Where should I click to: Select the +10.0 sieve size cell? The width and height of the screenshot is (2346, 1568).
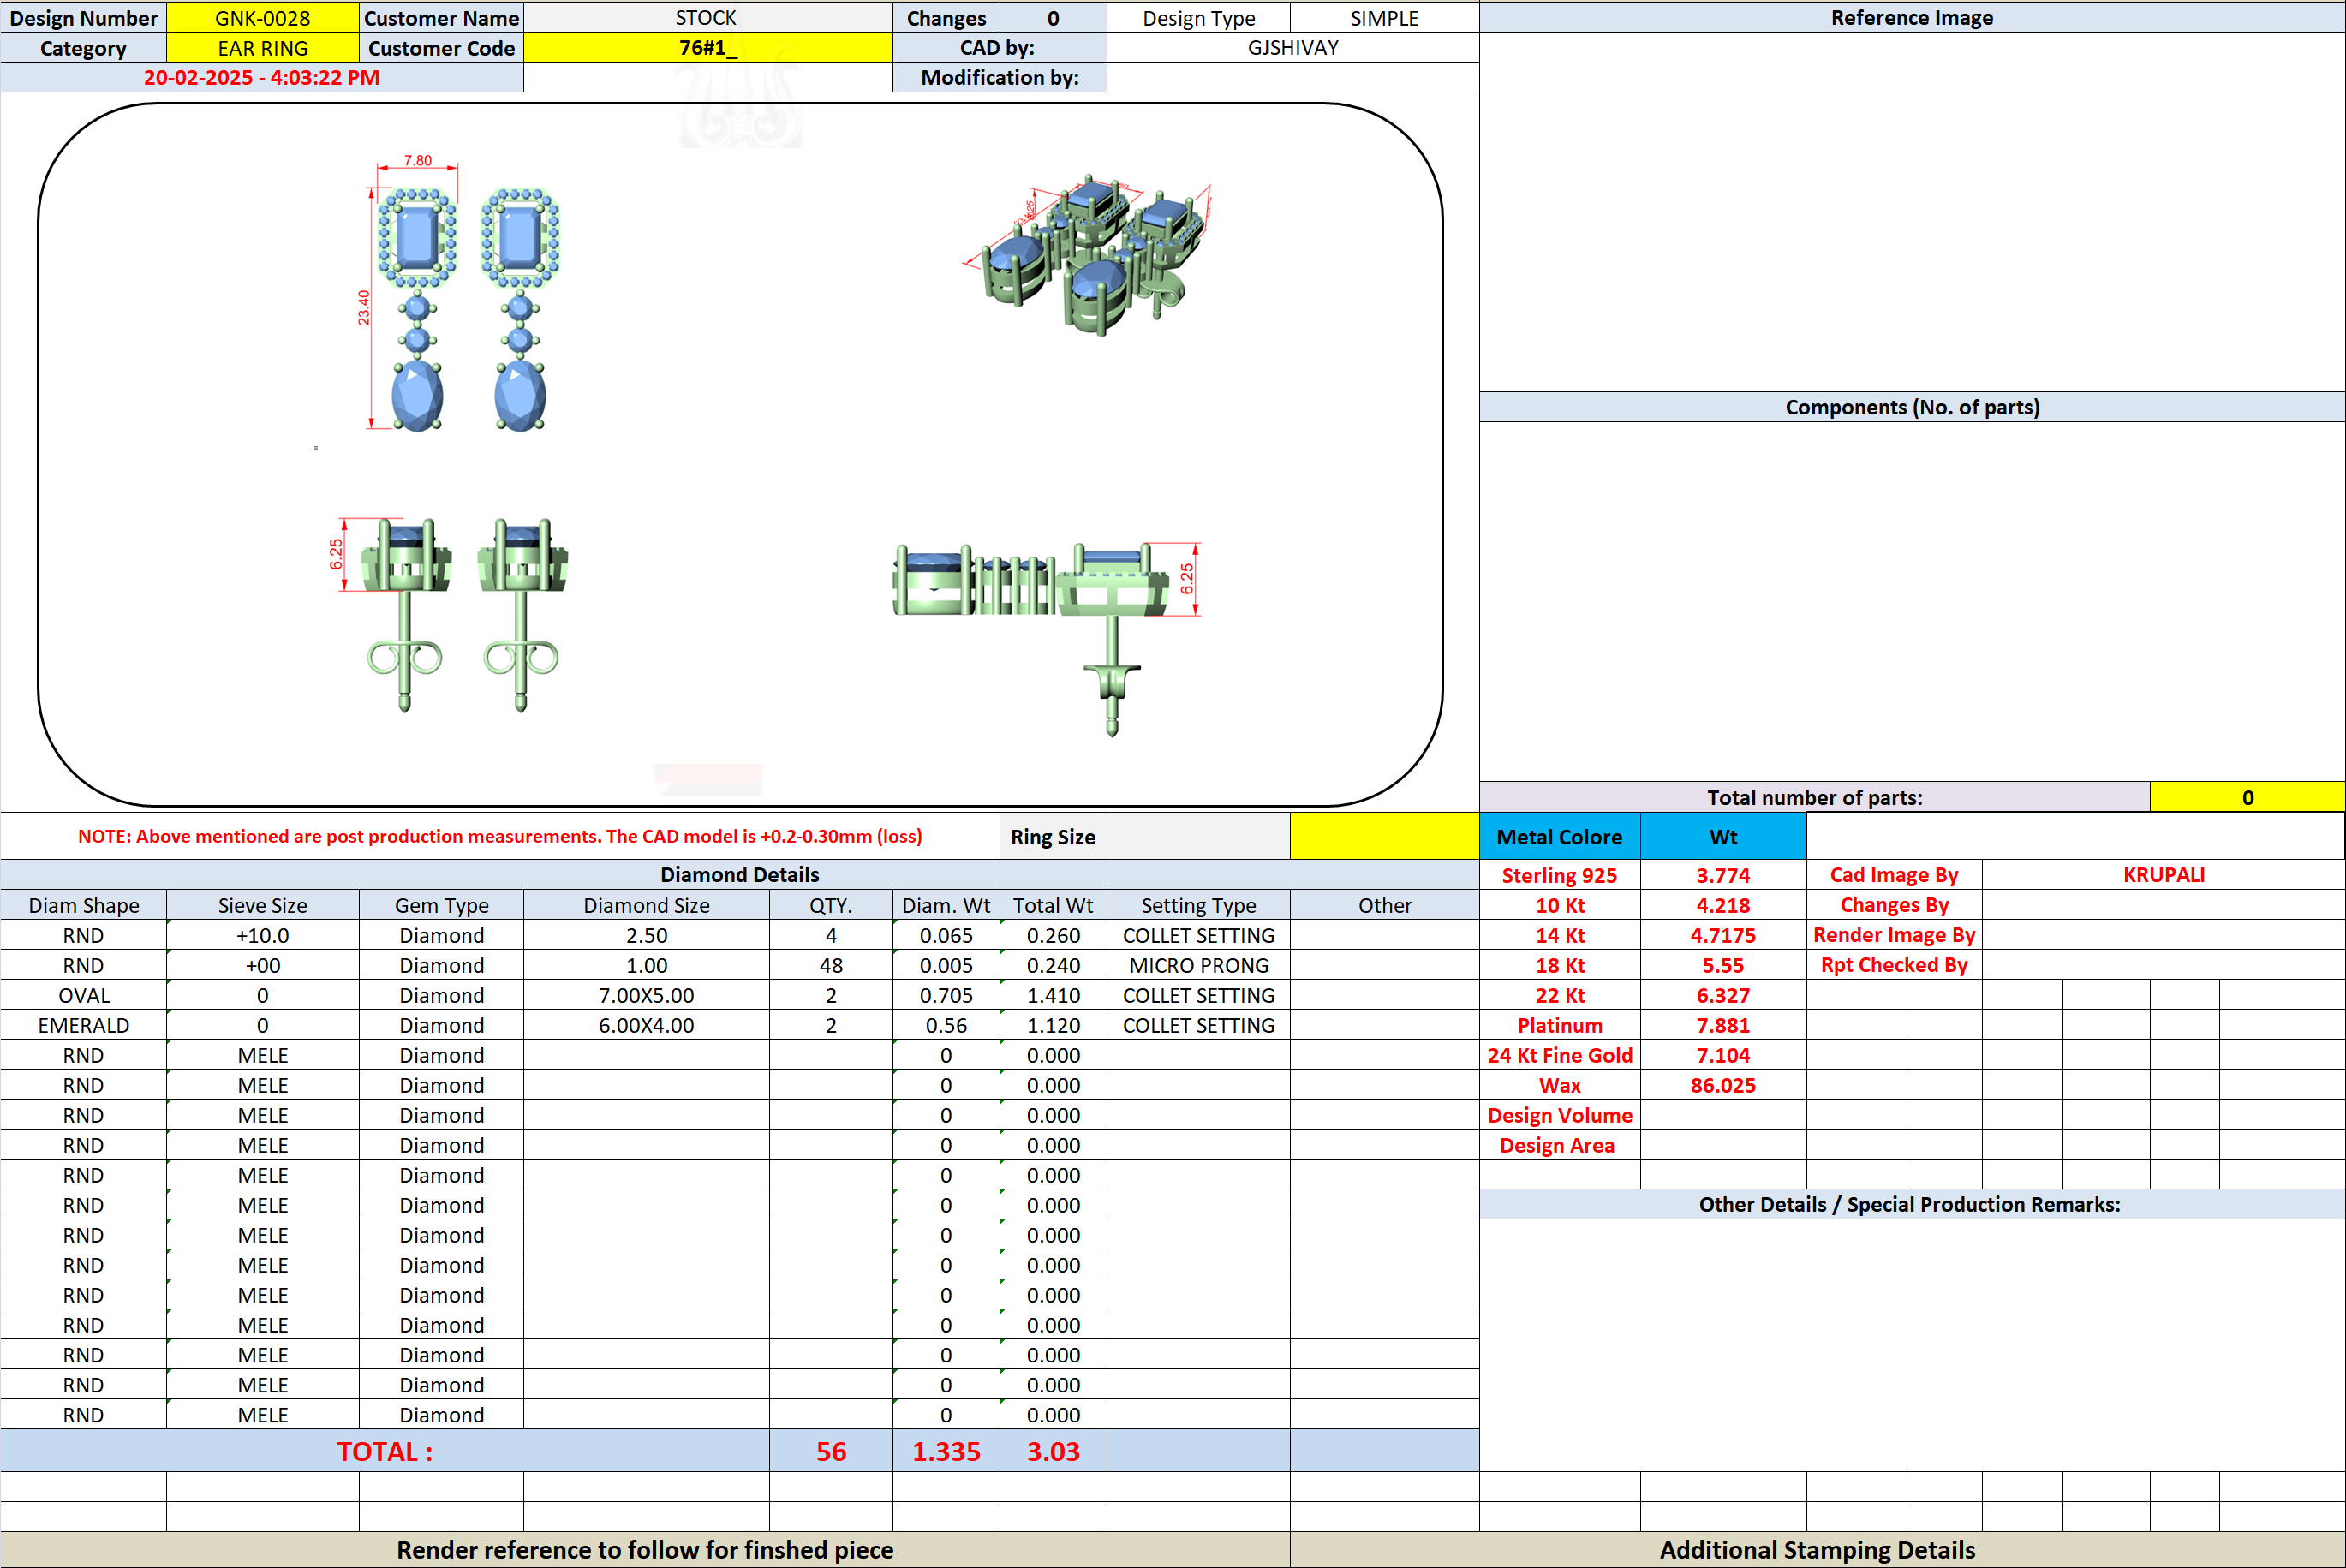point(262,935)
